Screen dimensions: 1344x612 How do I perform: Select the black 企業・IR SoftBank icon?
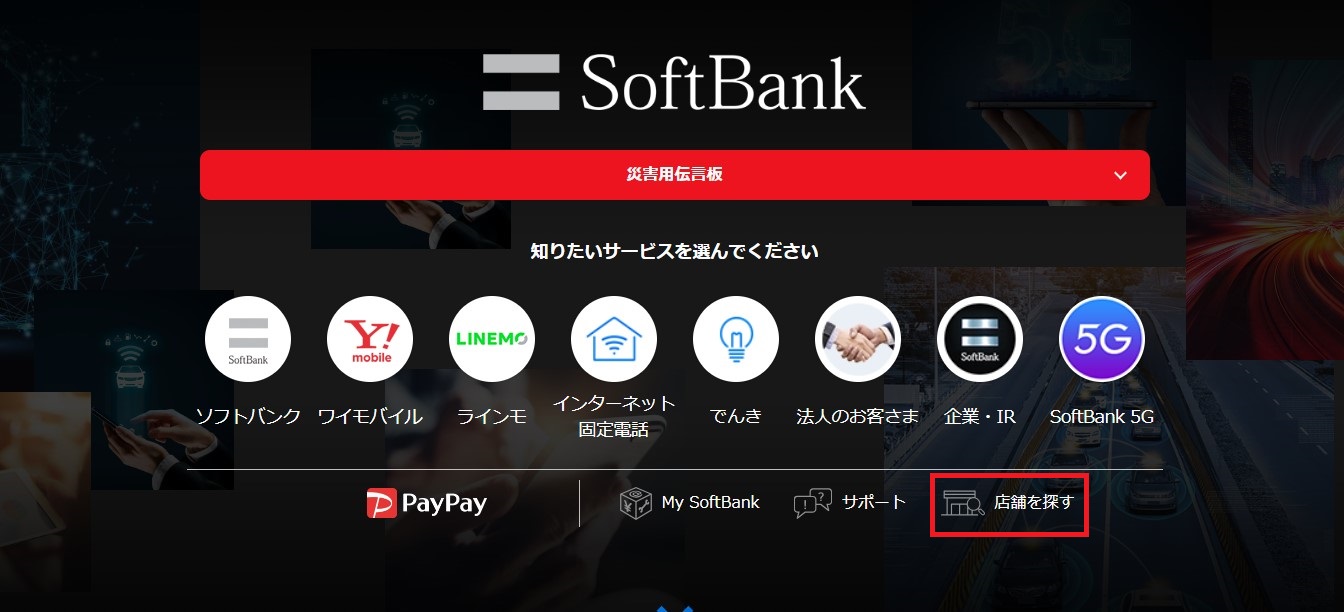(x=980, y=339)
